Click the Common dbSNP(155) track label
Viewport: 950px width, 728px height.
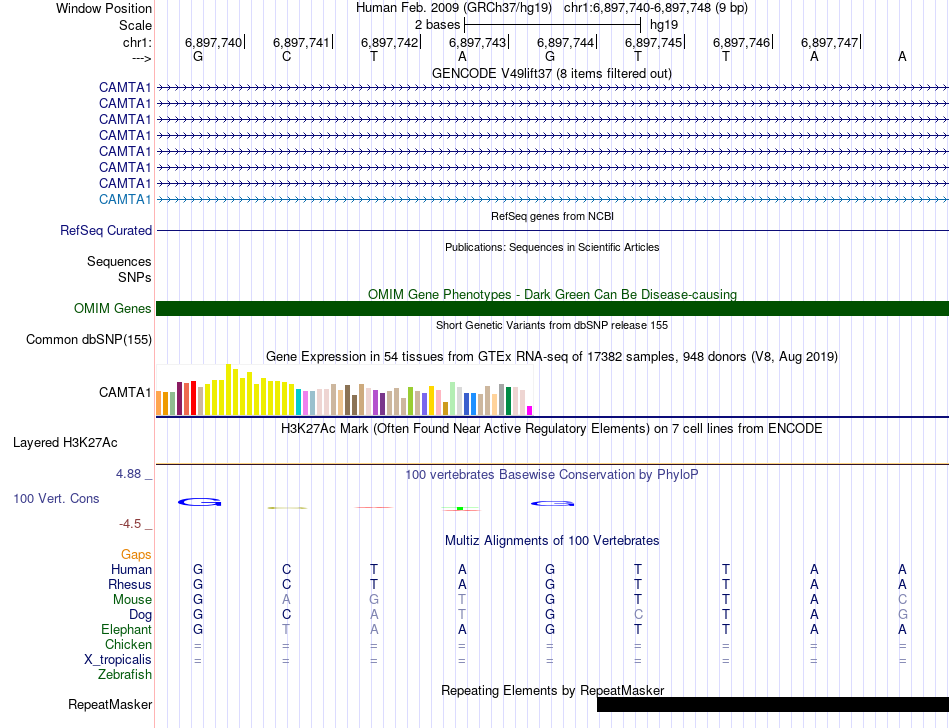pyautogui.click(x=89, y=340)
